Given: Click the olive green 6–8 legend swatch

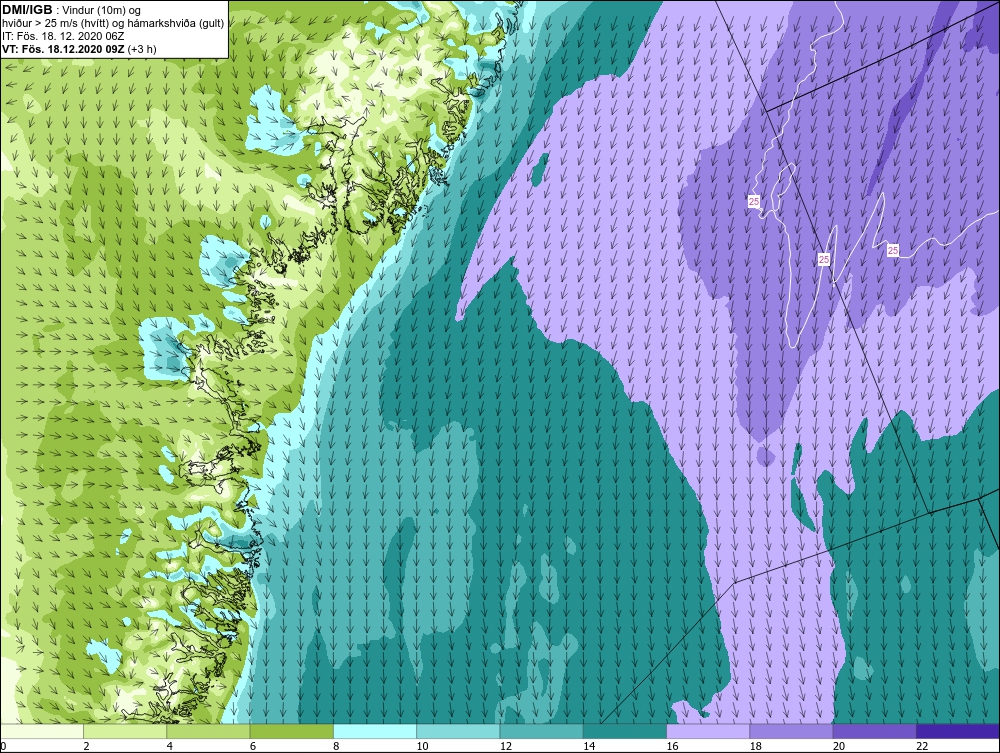Looking at the screenshot, I should click(291, 731).
